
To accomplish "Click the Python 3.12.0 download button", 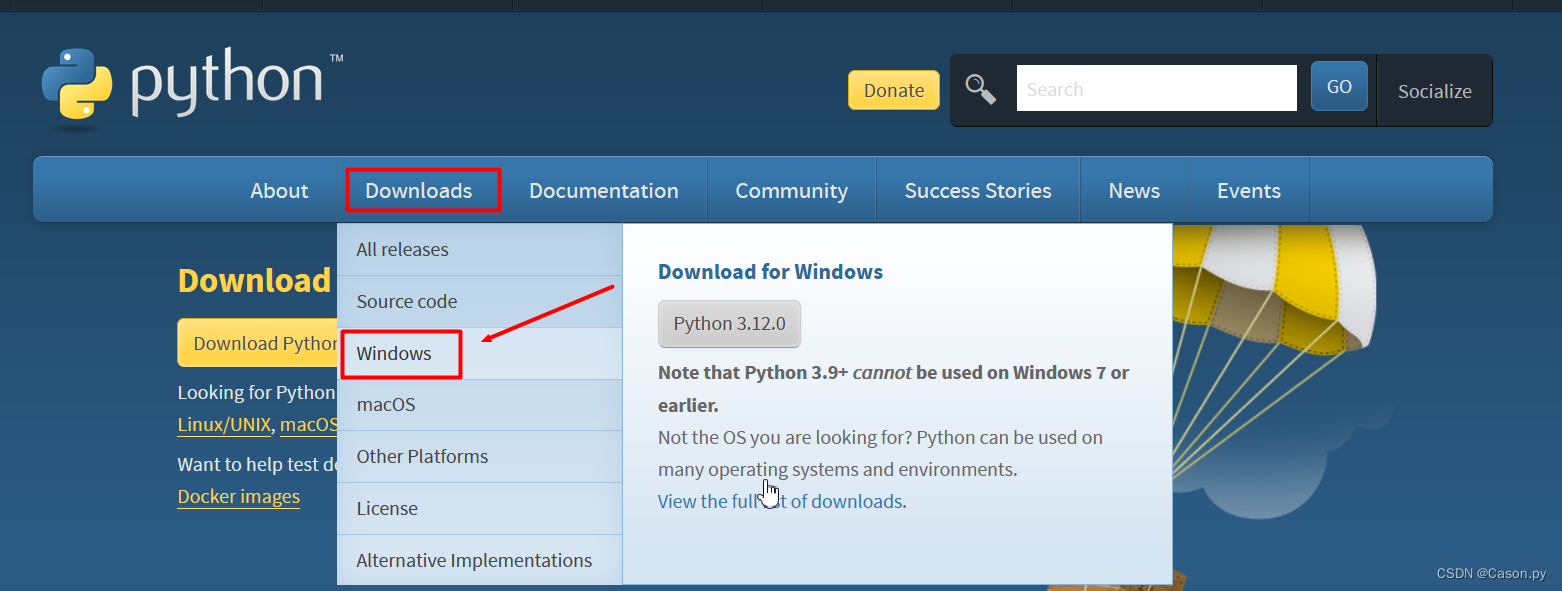I will [x=729, y=324].
